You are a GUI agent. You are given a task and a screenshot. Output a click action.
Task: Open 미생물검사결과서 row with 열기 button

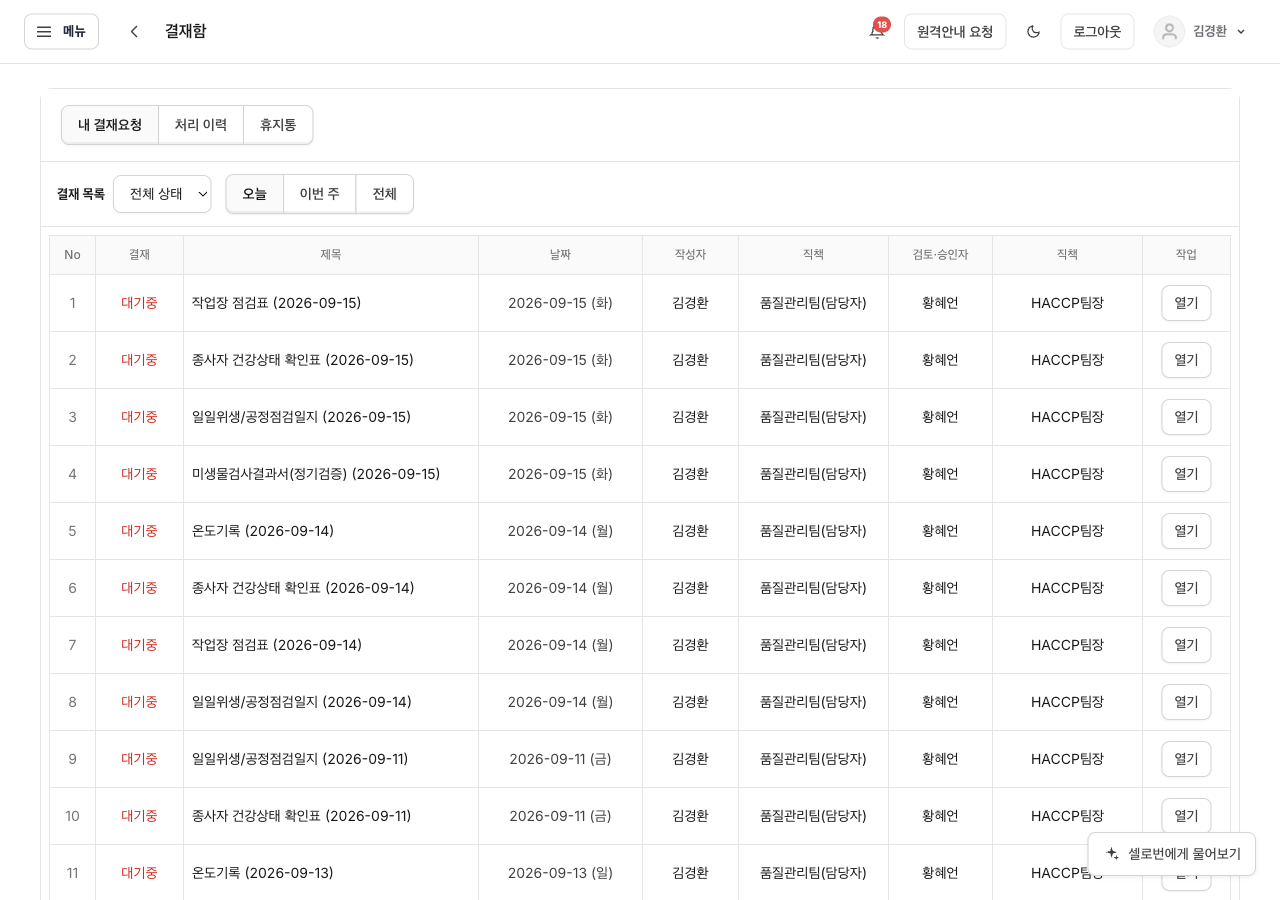(1186, 474)
